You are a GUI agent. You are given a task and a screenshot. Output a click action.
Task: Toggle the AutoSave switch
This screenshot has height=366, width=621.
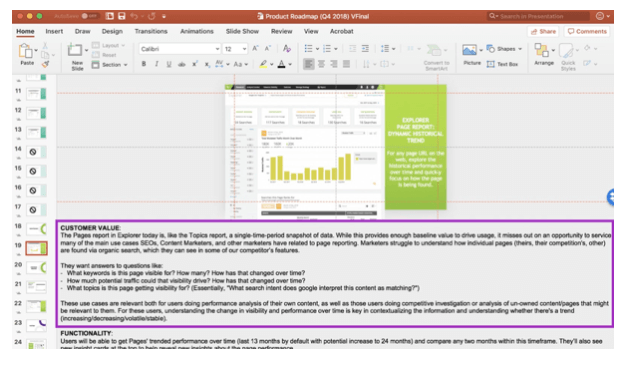click(x=90, y=16)
